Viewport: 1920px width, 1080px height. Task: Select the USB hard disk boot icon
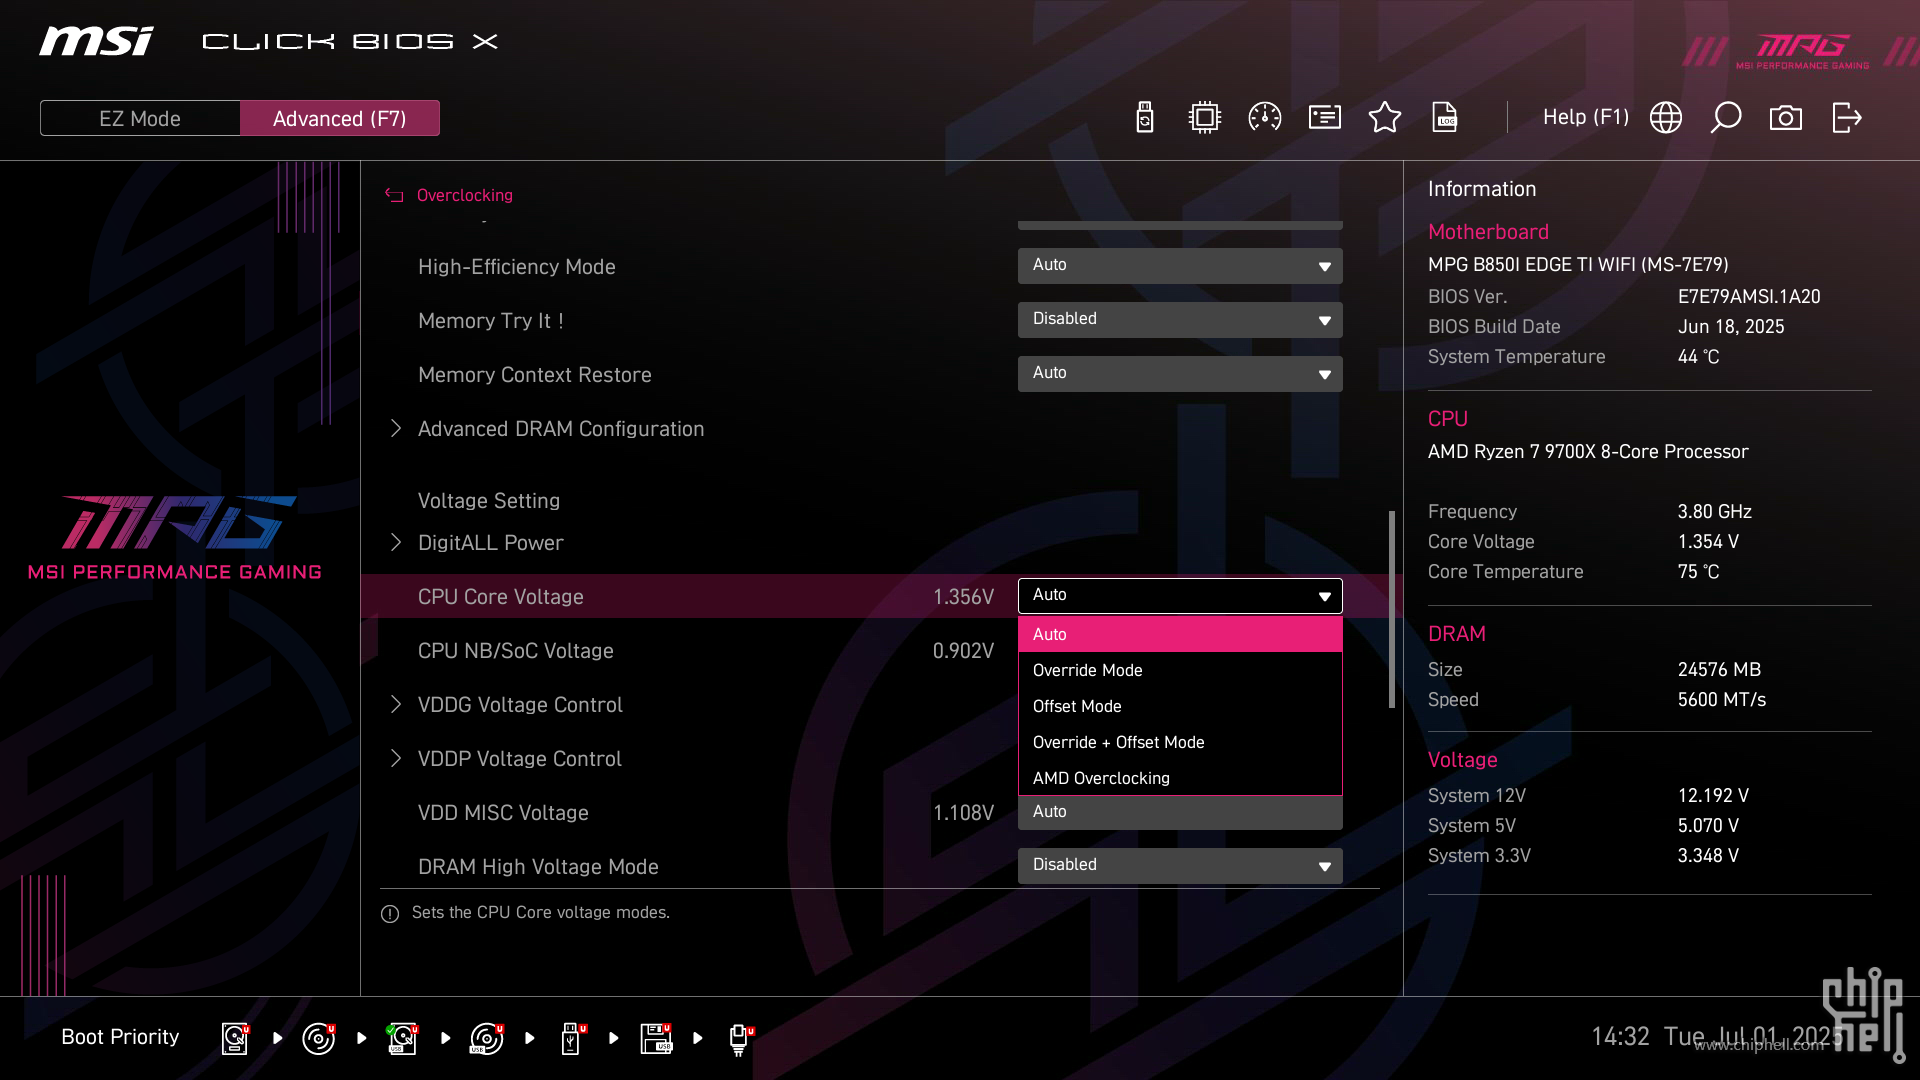[403, 1038]
